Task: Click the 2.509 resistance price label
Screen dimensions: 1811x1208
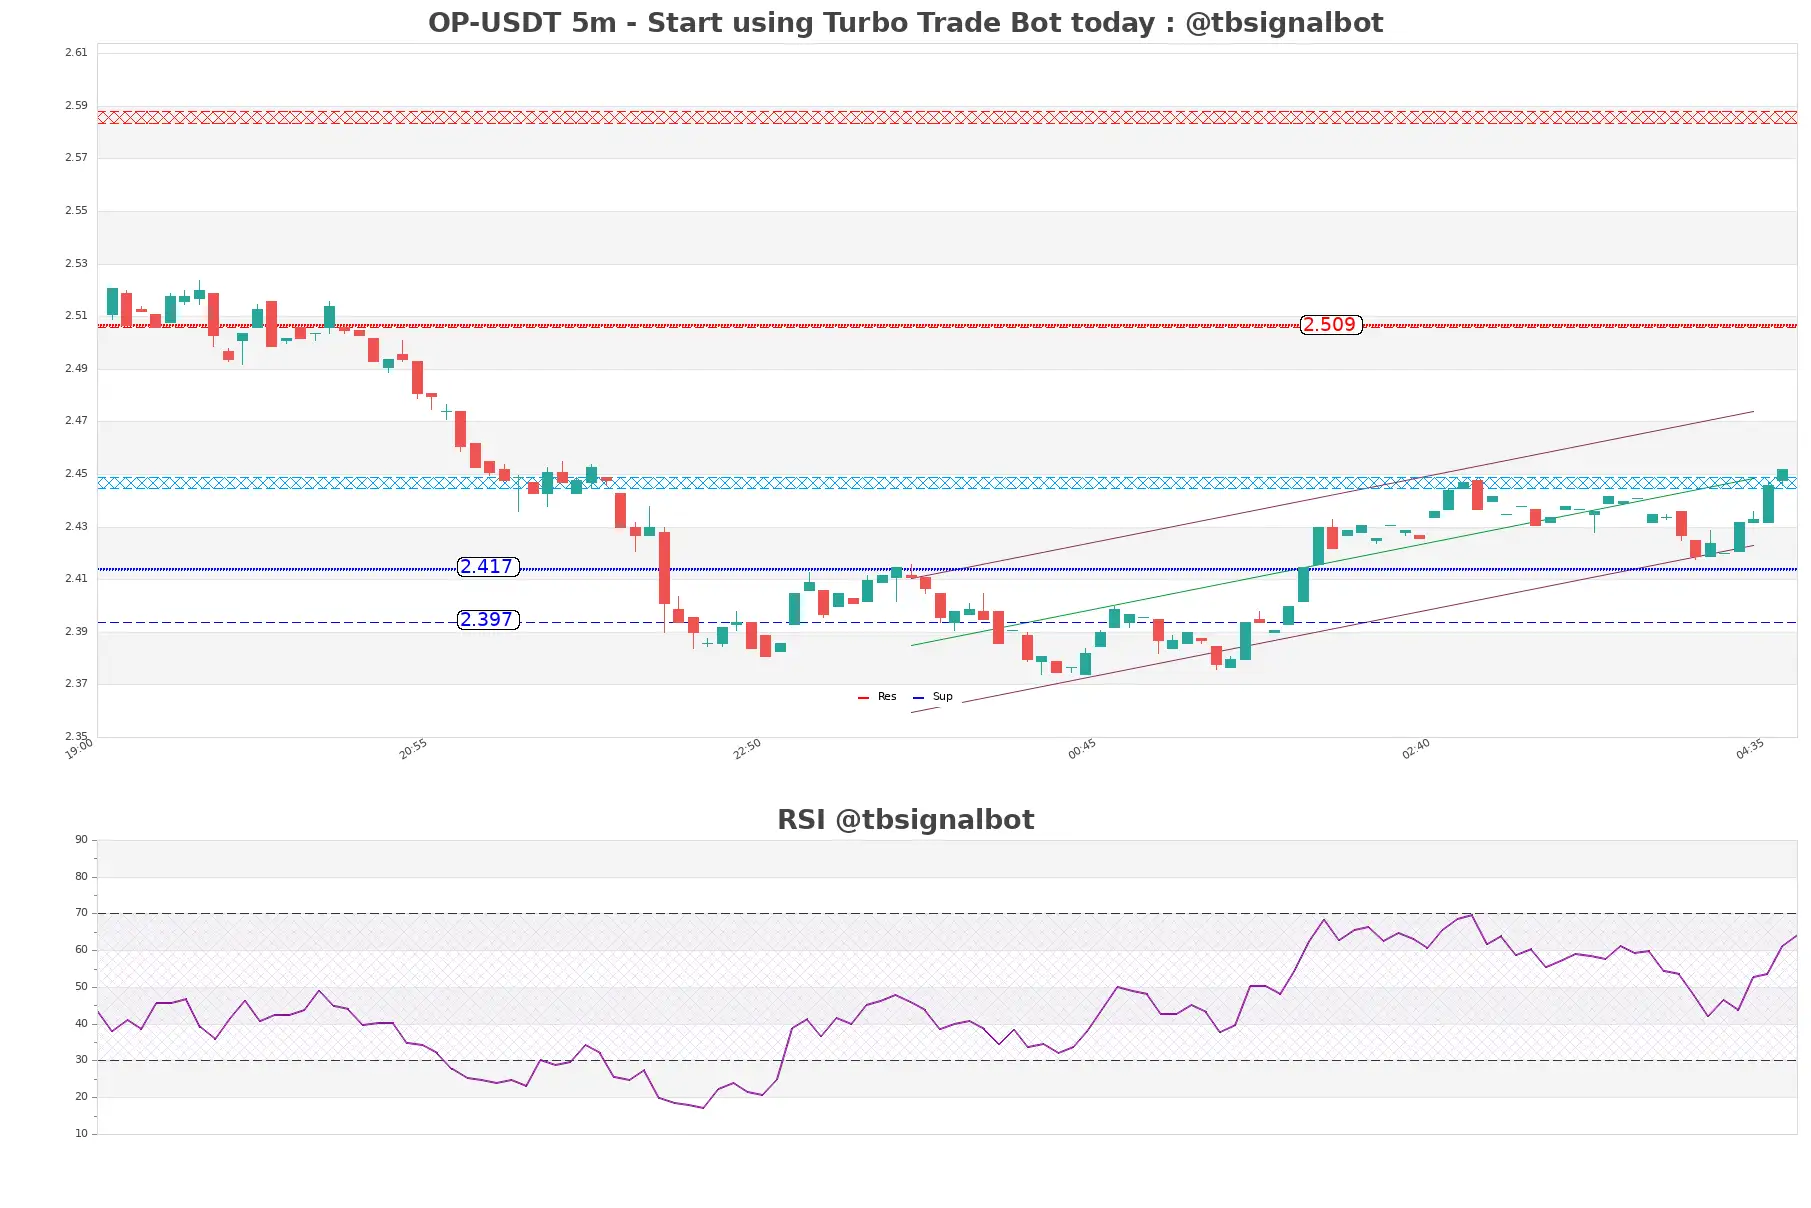Action: pyautogui.click(x=1330, y=325)
